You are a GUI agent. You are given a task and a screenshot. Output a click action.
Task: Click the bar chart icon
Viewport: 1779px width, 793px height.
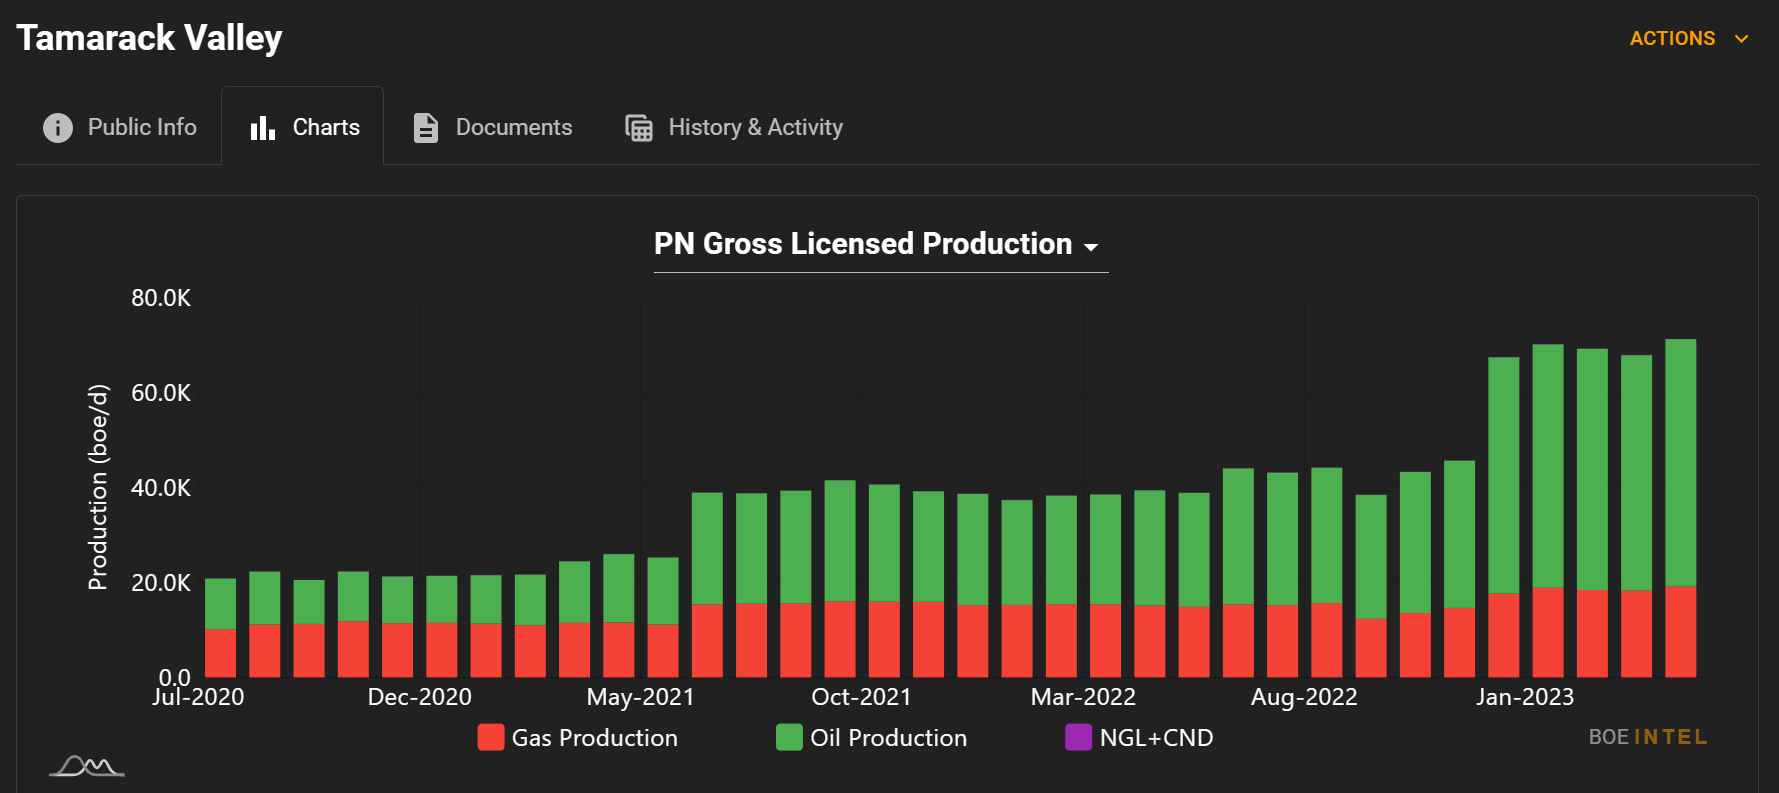262,128
